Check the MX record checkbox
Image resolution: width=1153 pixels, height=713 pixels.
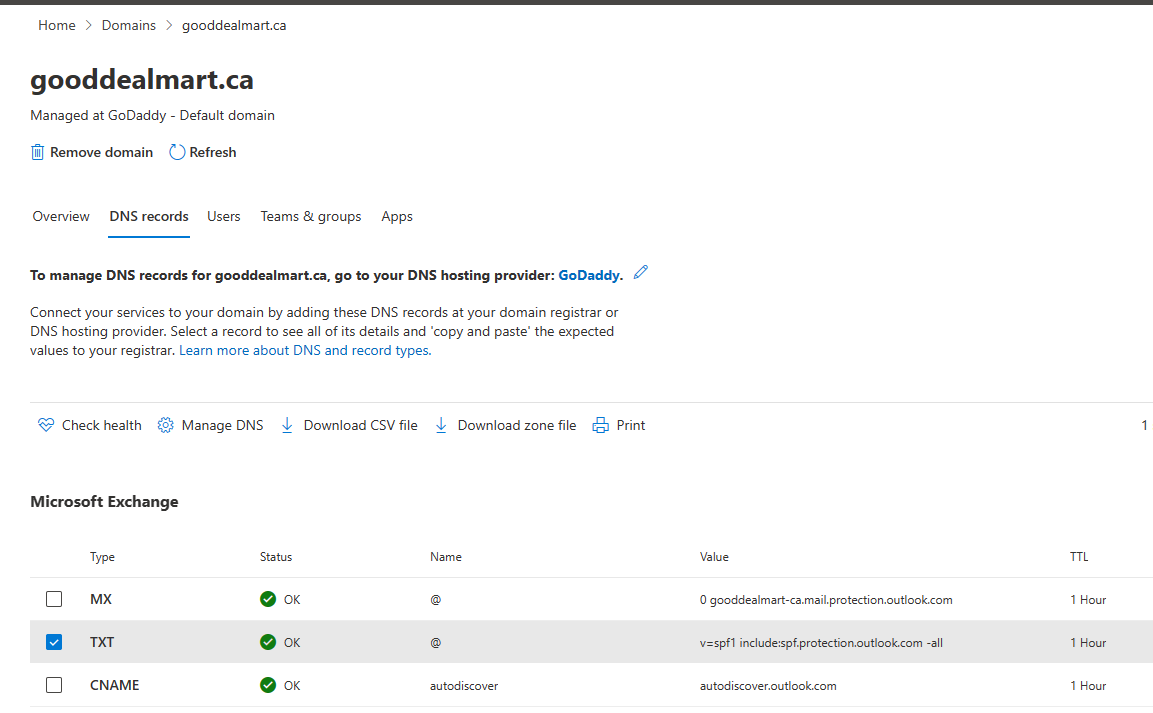pos(54,599)
